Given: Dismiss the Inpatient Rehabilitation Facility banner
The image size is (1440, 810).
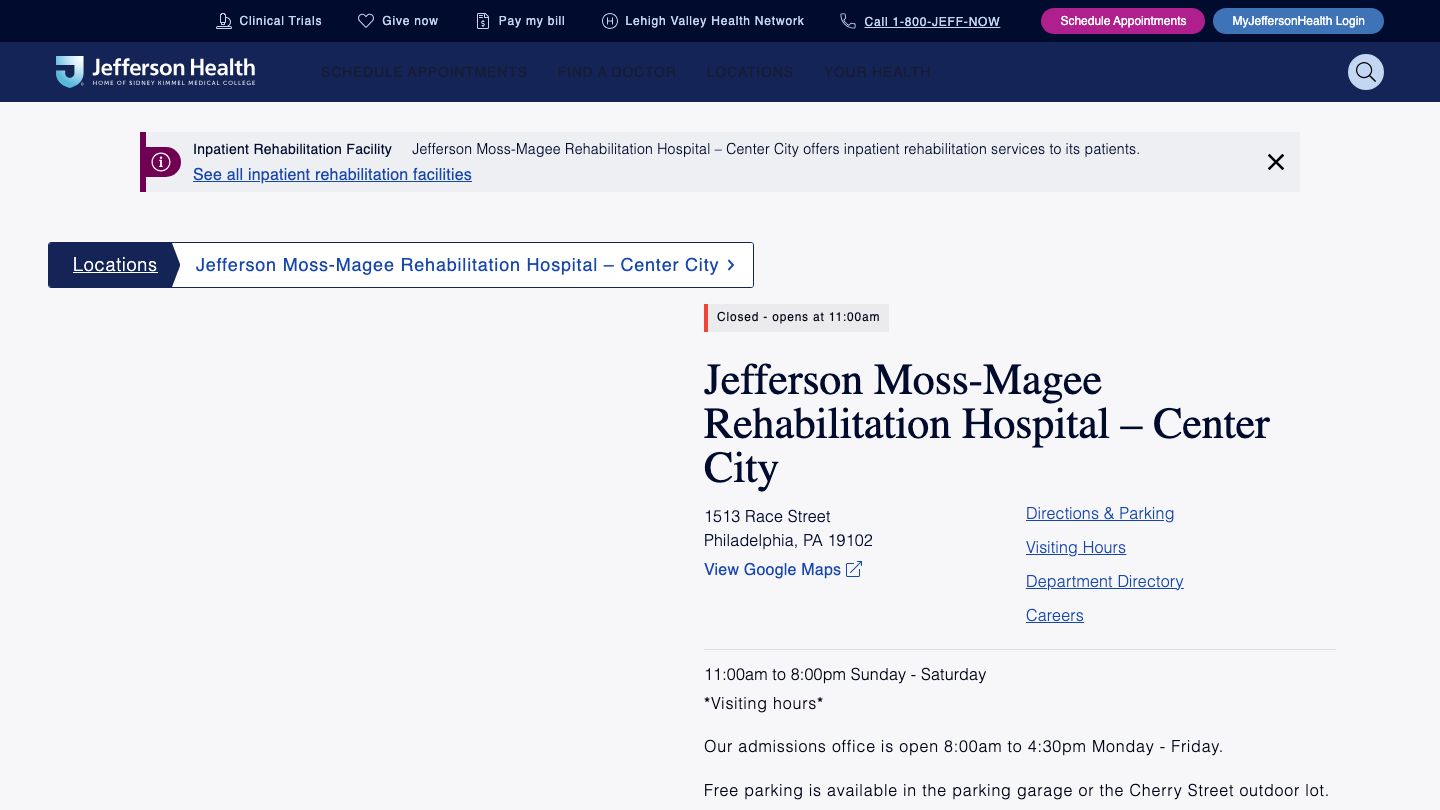Looking at the screenshot, I should pyautogui.click(x=1276, y=161).
